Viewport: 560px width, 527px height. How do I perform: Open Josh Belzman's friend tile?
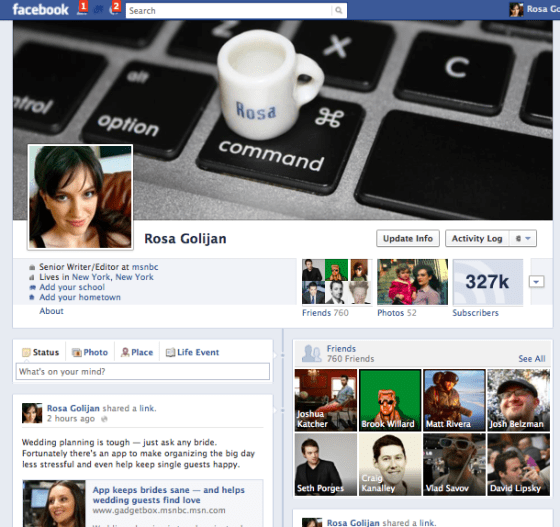[519, 400]
